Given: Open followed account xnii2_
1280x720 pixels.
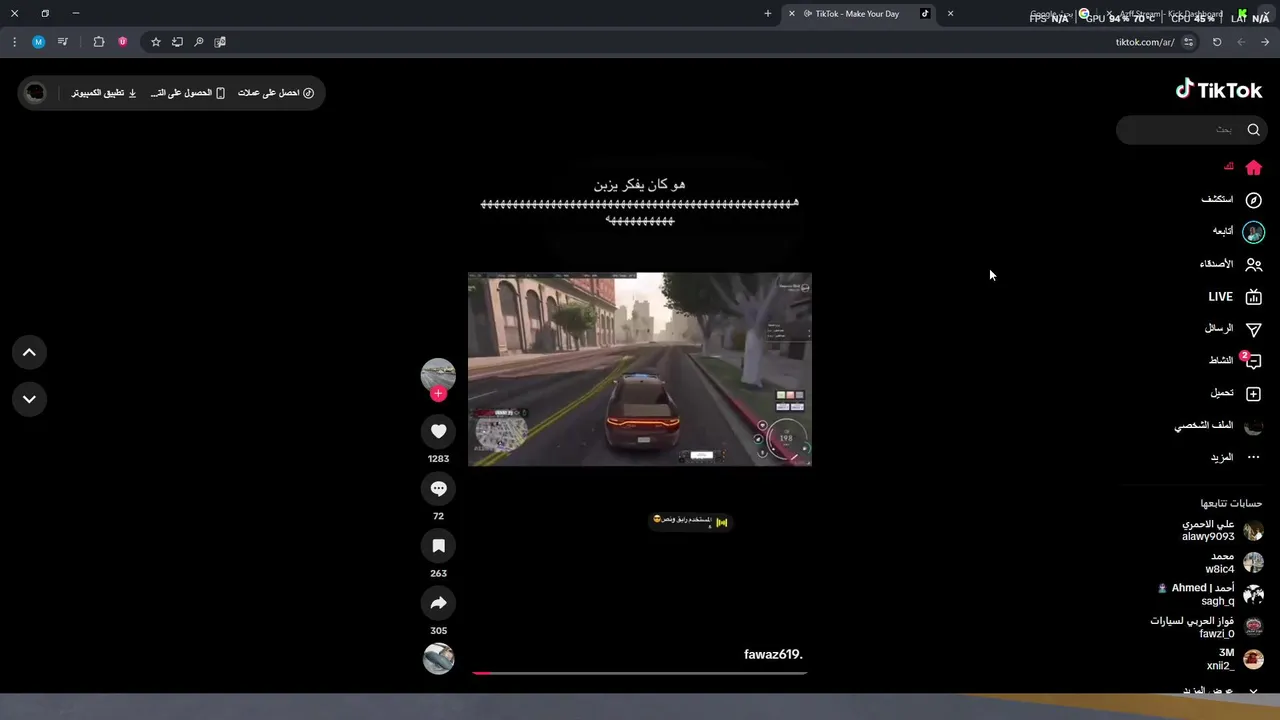Looking at the screenshot, I should tap(1235, 659).
